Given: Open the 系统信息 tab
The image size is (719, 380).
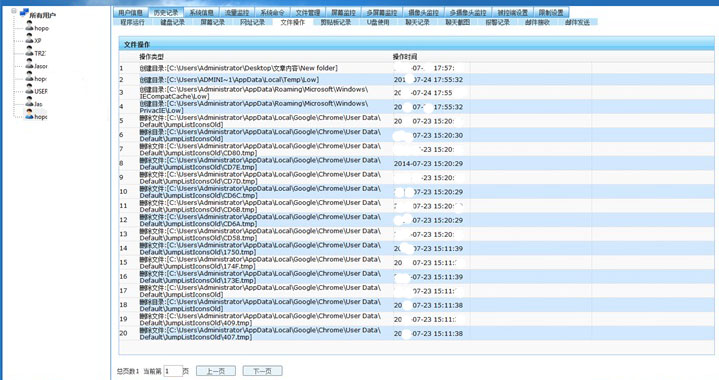Looking at the screenshot, I should point(201,12).
